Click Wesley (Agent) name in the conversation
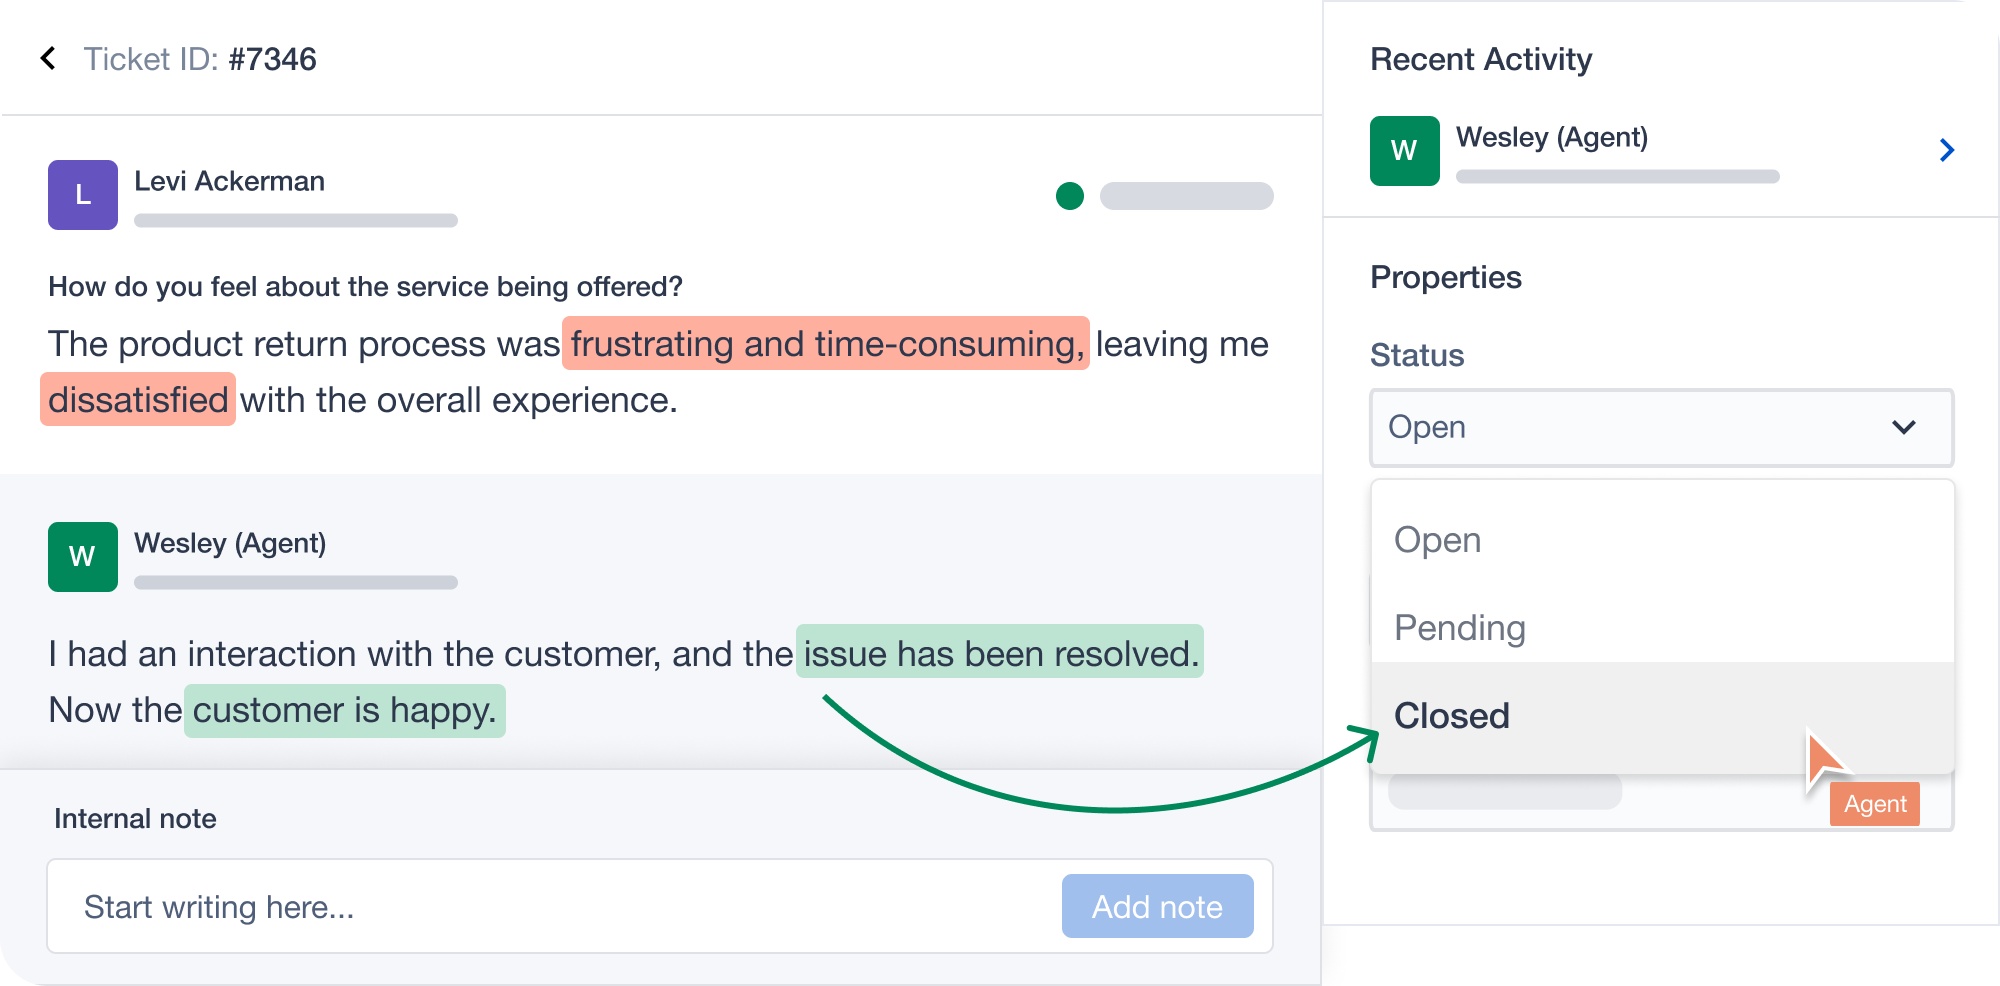The width and height of the screenshot is (2000, 986). coord(230,543)
